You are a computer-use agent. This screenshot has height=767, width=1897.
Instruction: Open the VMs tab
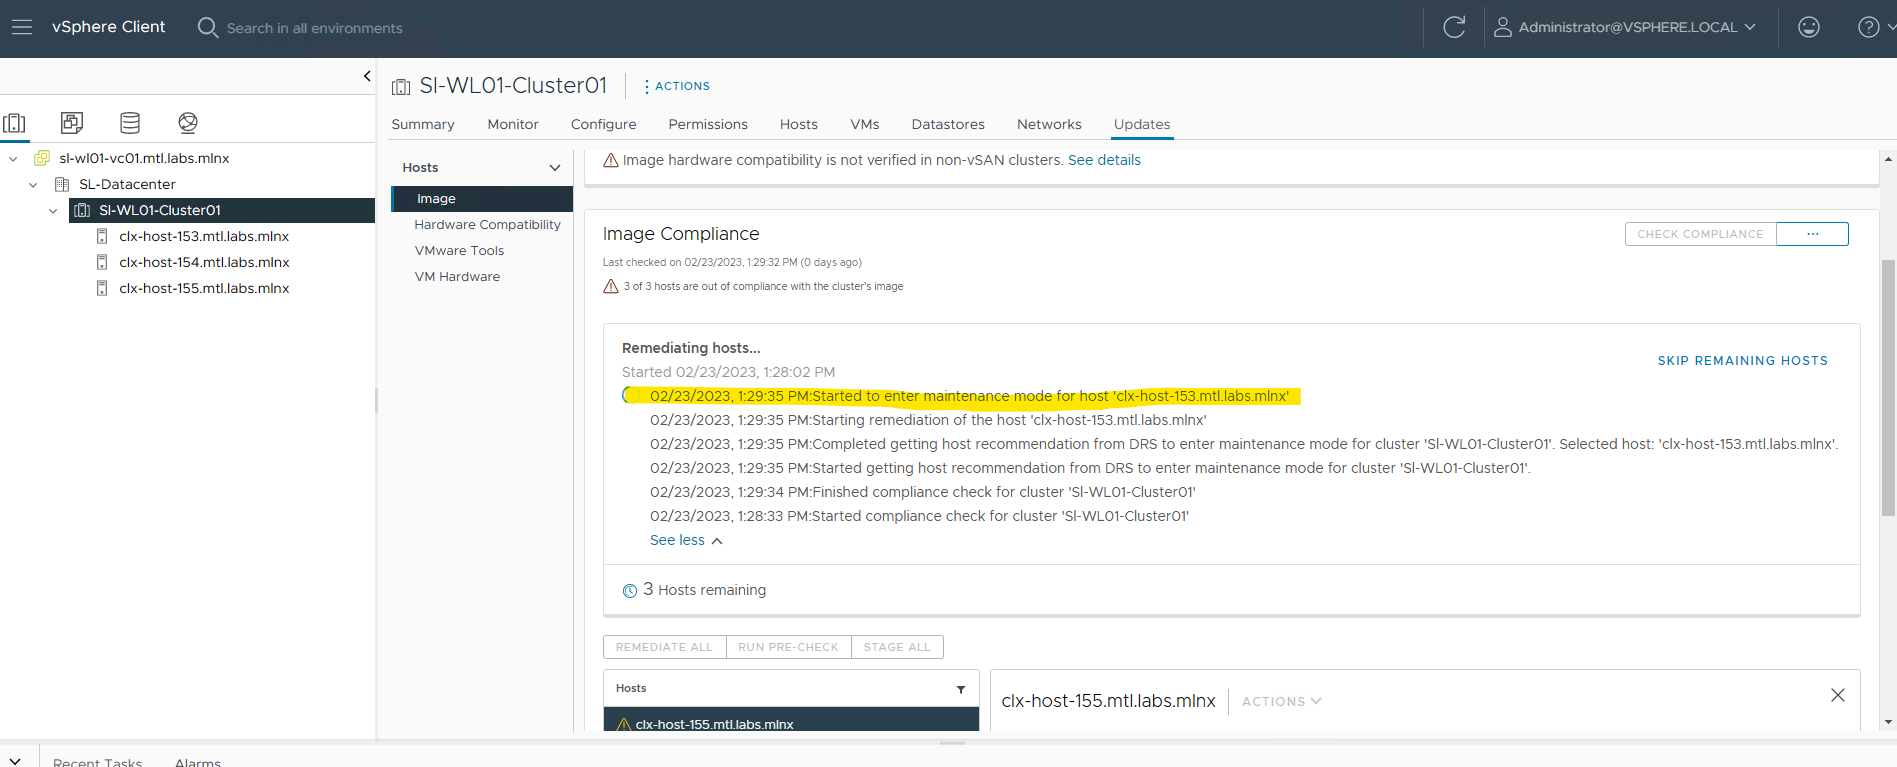coord(865,124)
